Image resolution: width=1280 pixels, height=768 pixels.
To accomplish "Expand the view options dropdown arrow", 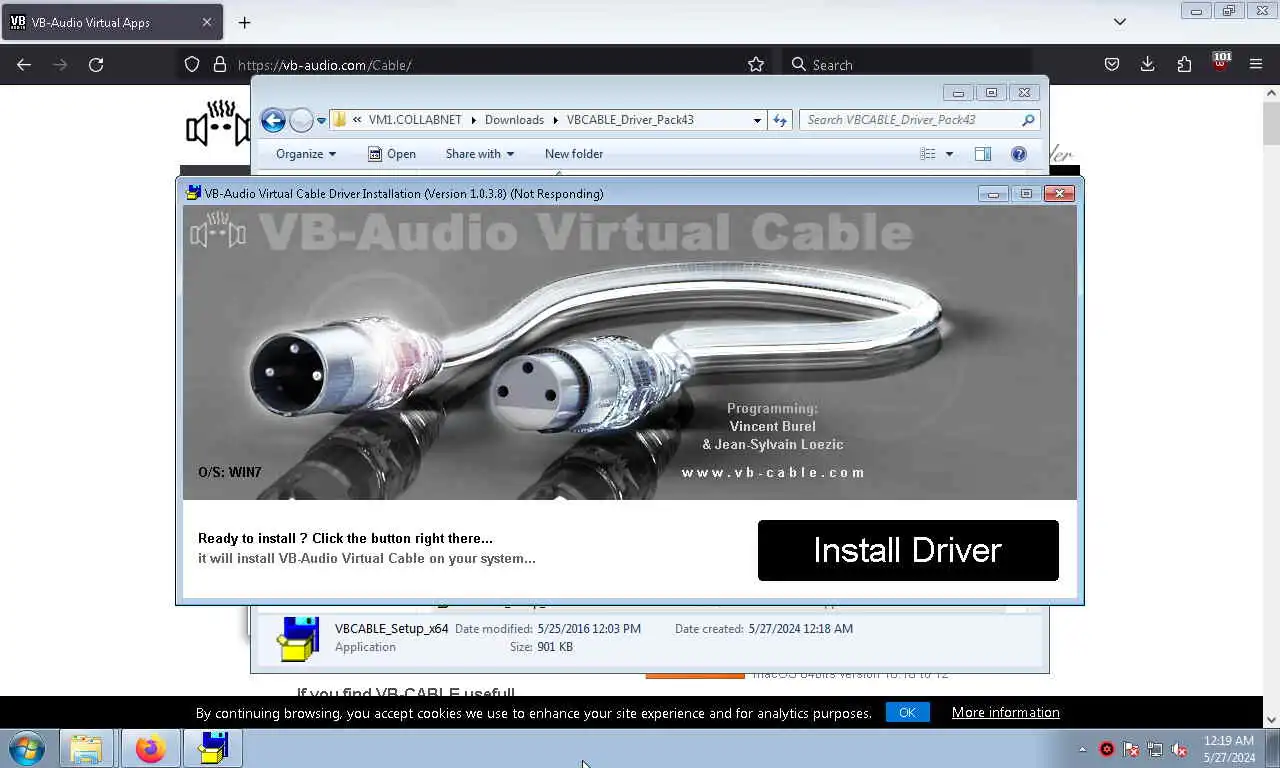I will pyautogui.click(x=949, y=154).
